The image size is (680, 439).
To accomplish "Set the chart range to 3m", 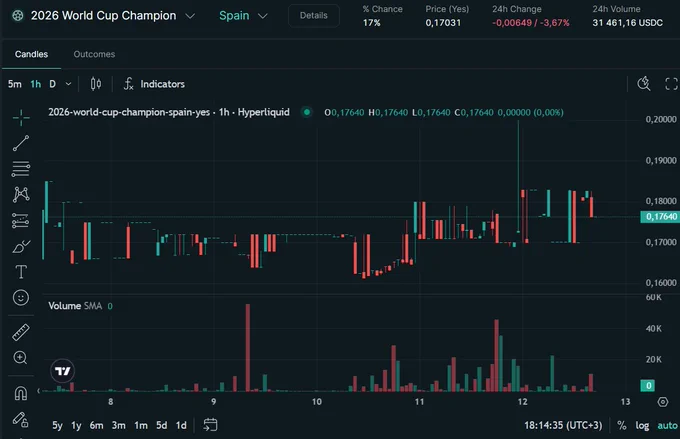I will click(x=118, y=426).
